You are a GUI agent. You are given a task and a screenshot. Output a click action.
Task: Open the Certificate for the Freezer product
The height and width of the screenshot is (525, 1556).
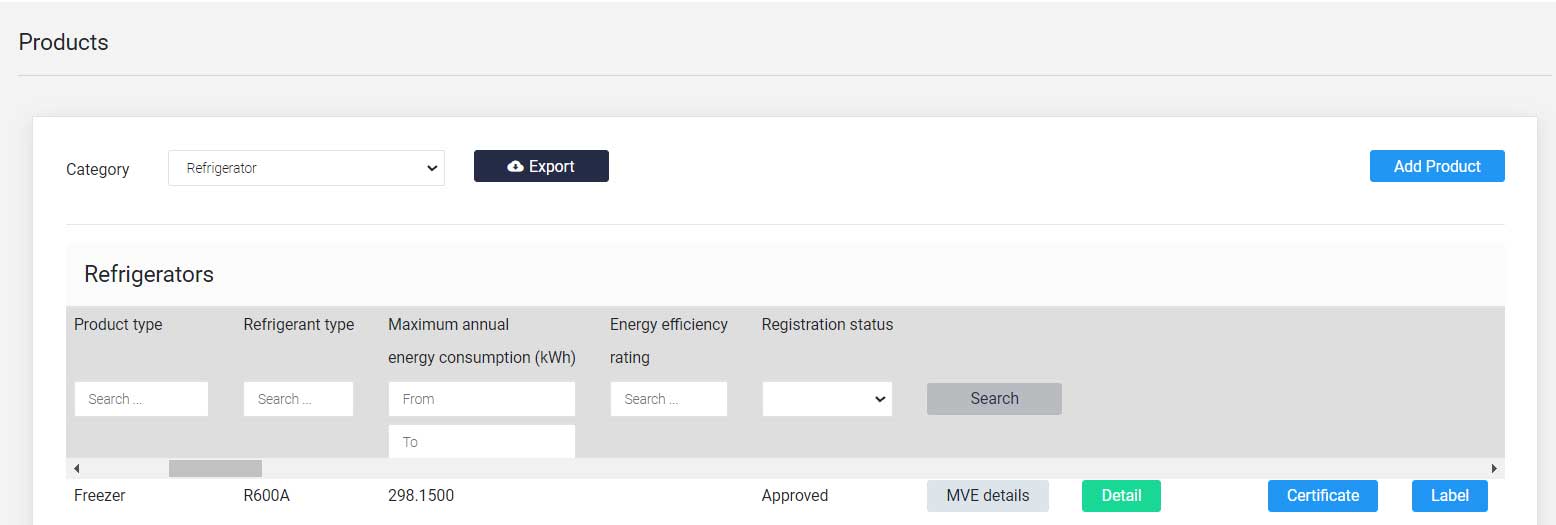pos(1323,496)
